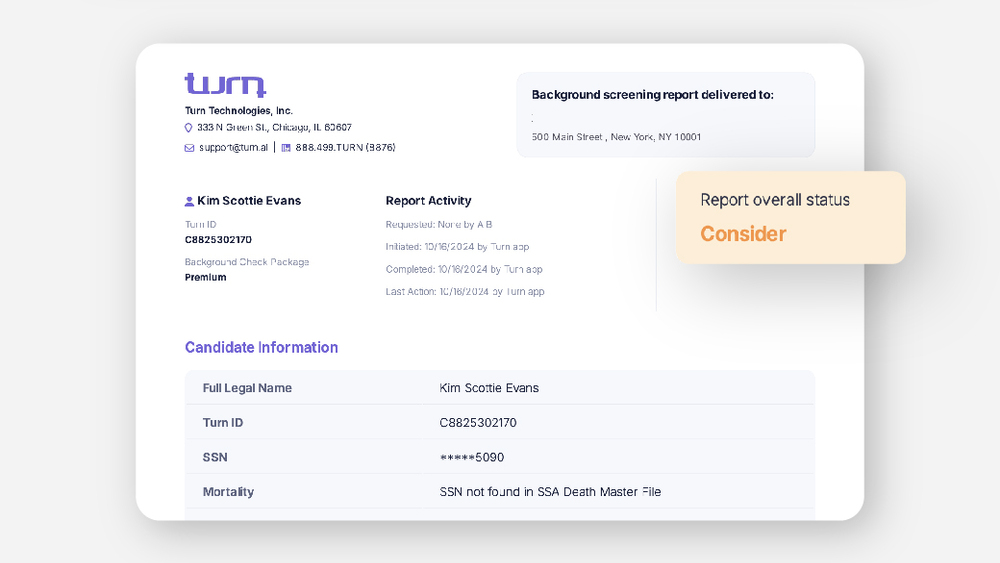Click 'Initiated: 10/16/2024 by Turn app' line
This screenshot has width=1000, height=563.
(457, 247)
